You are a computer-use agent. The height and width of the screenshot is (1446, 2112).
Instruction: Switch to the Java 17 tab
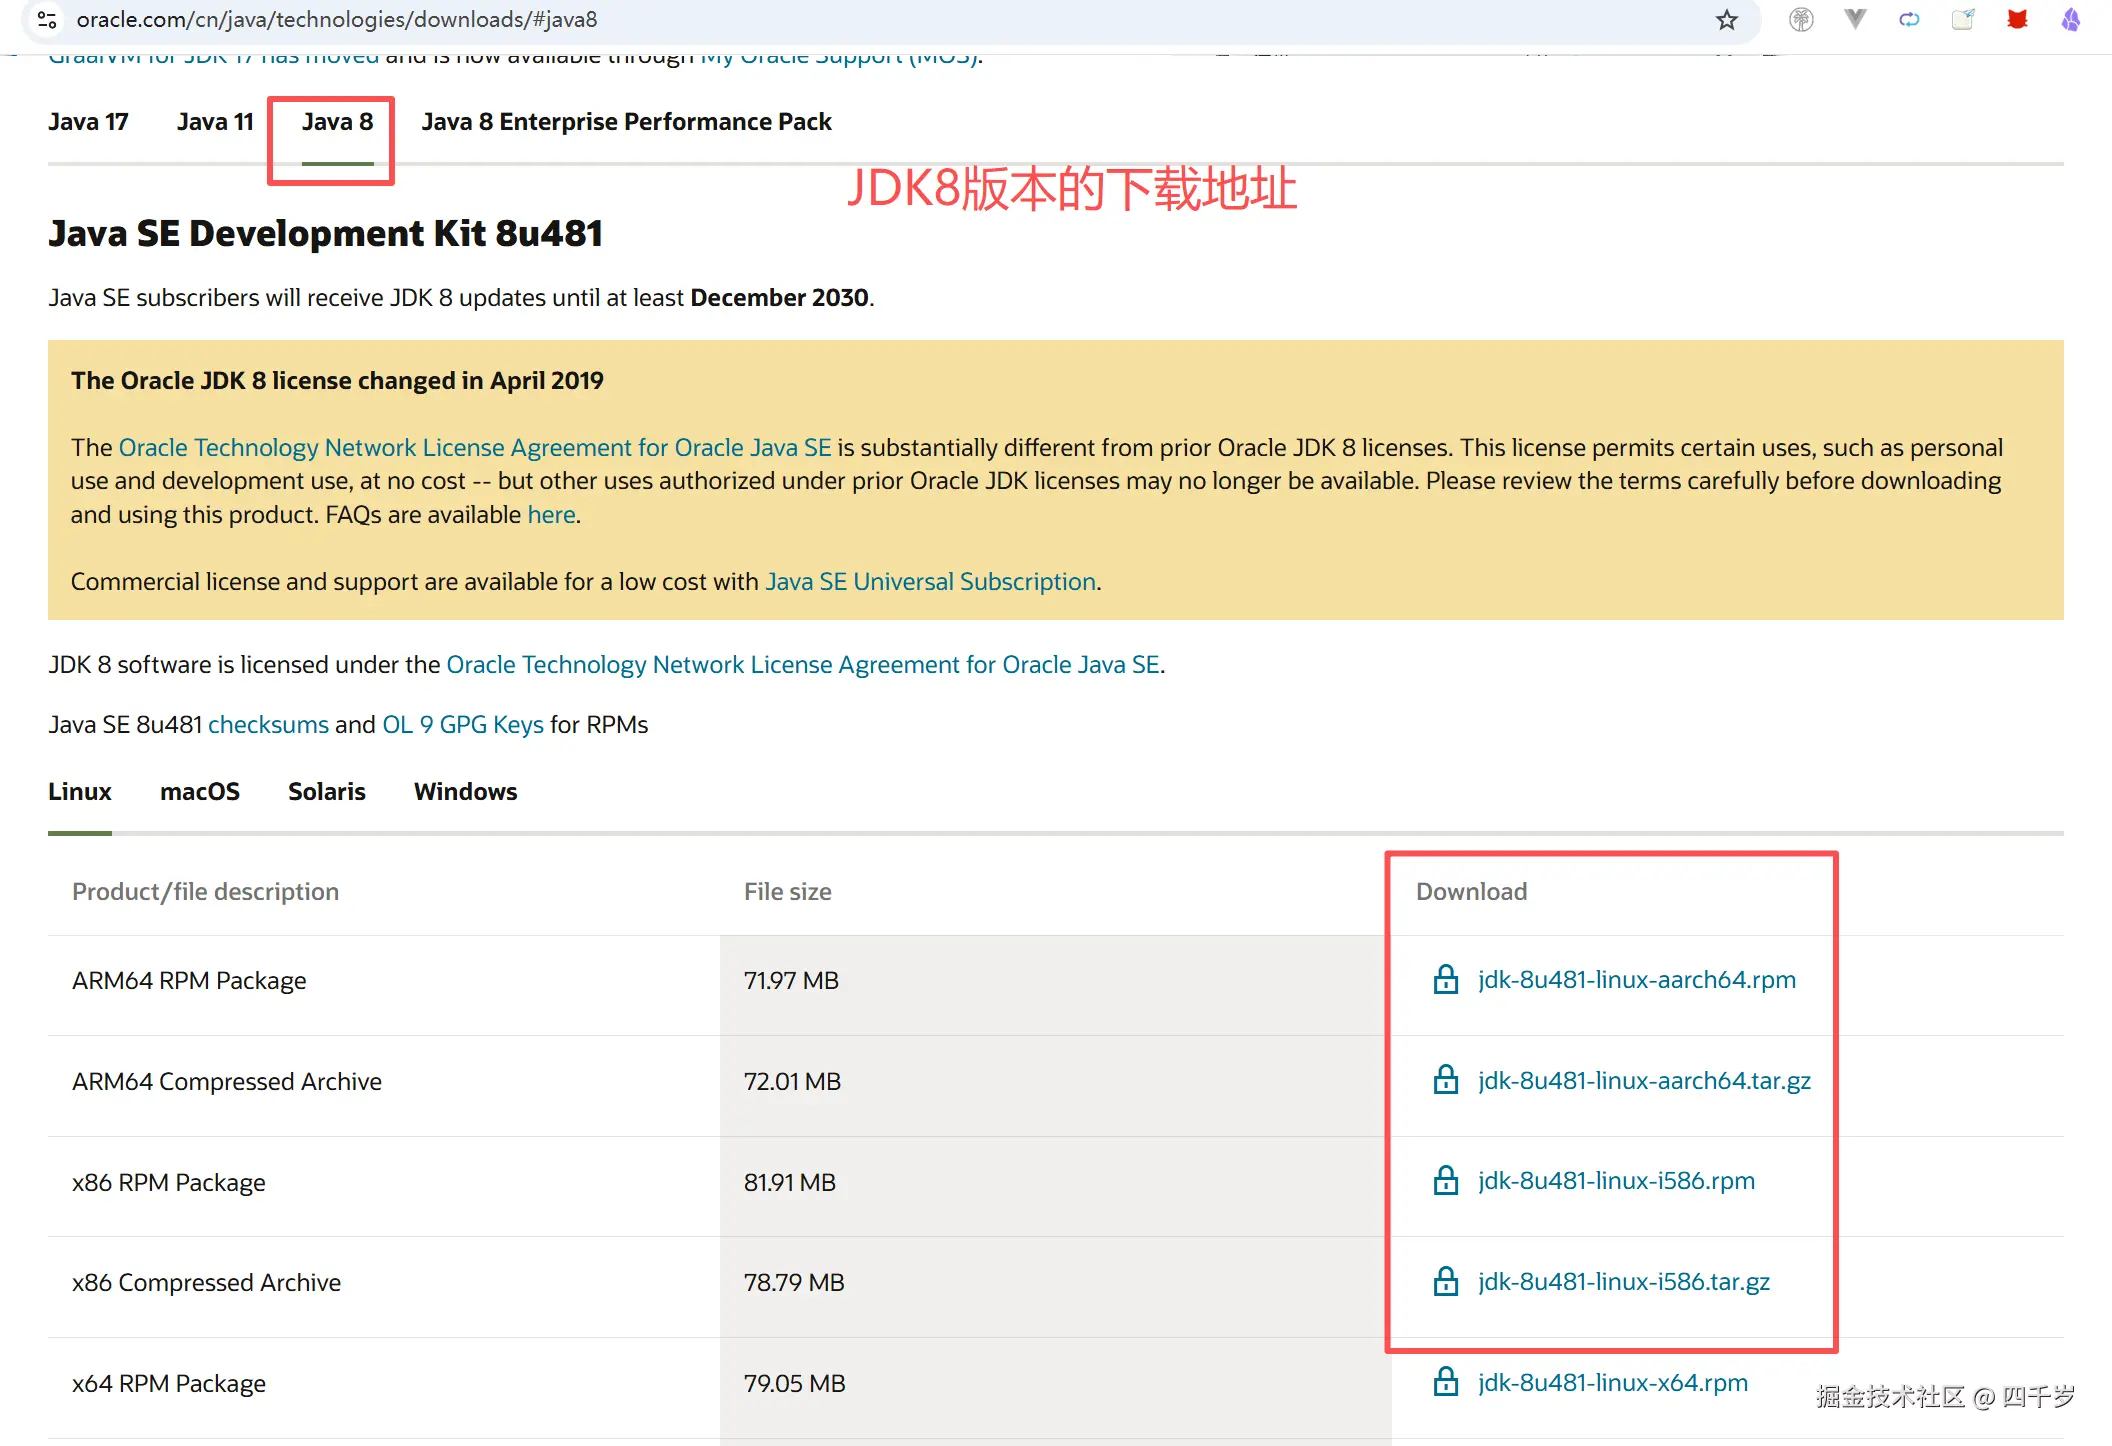tap(89, 121)
